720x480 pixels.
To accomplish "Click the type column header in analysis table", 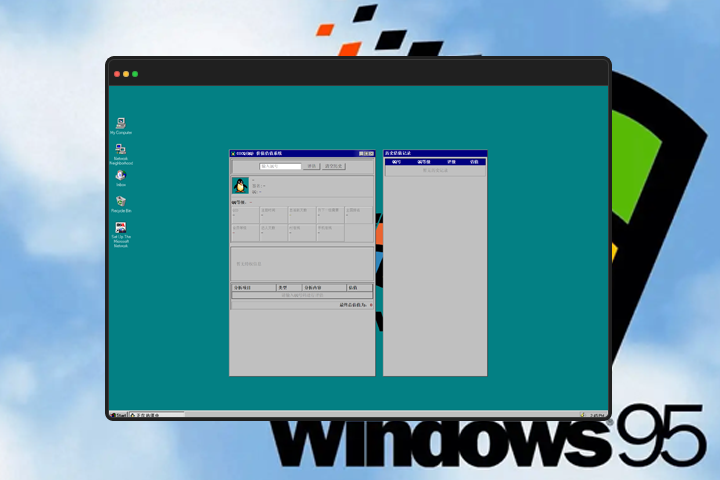I will coord(283,287).
